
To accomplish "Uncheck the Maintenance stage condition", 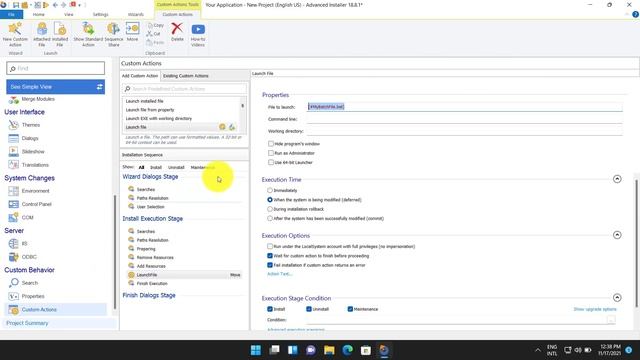I will pos(350,309).
